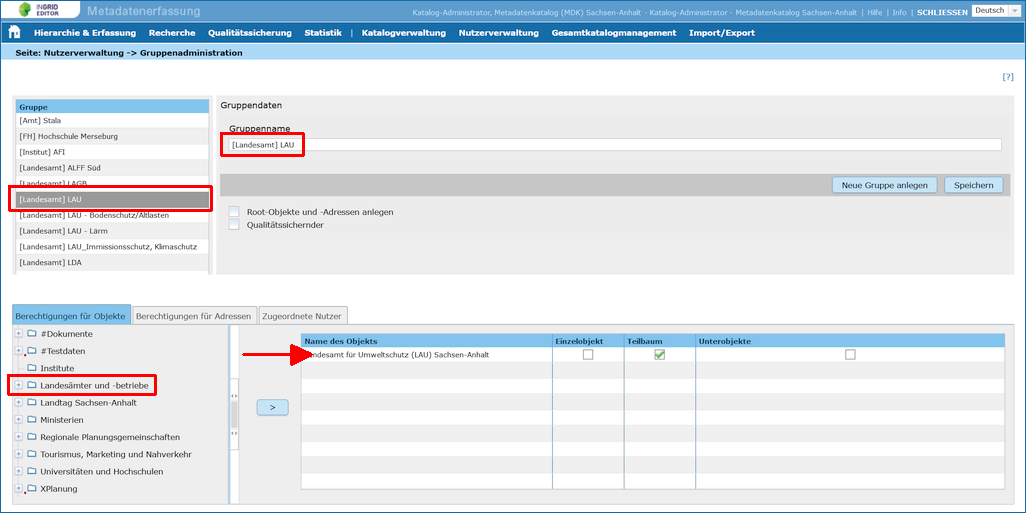Click the Landtag Sachsen-Anhalt folder icon
The width and height of the screenshot is (1026, 513).
(x=31, y=402)
